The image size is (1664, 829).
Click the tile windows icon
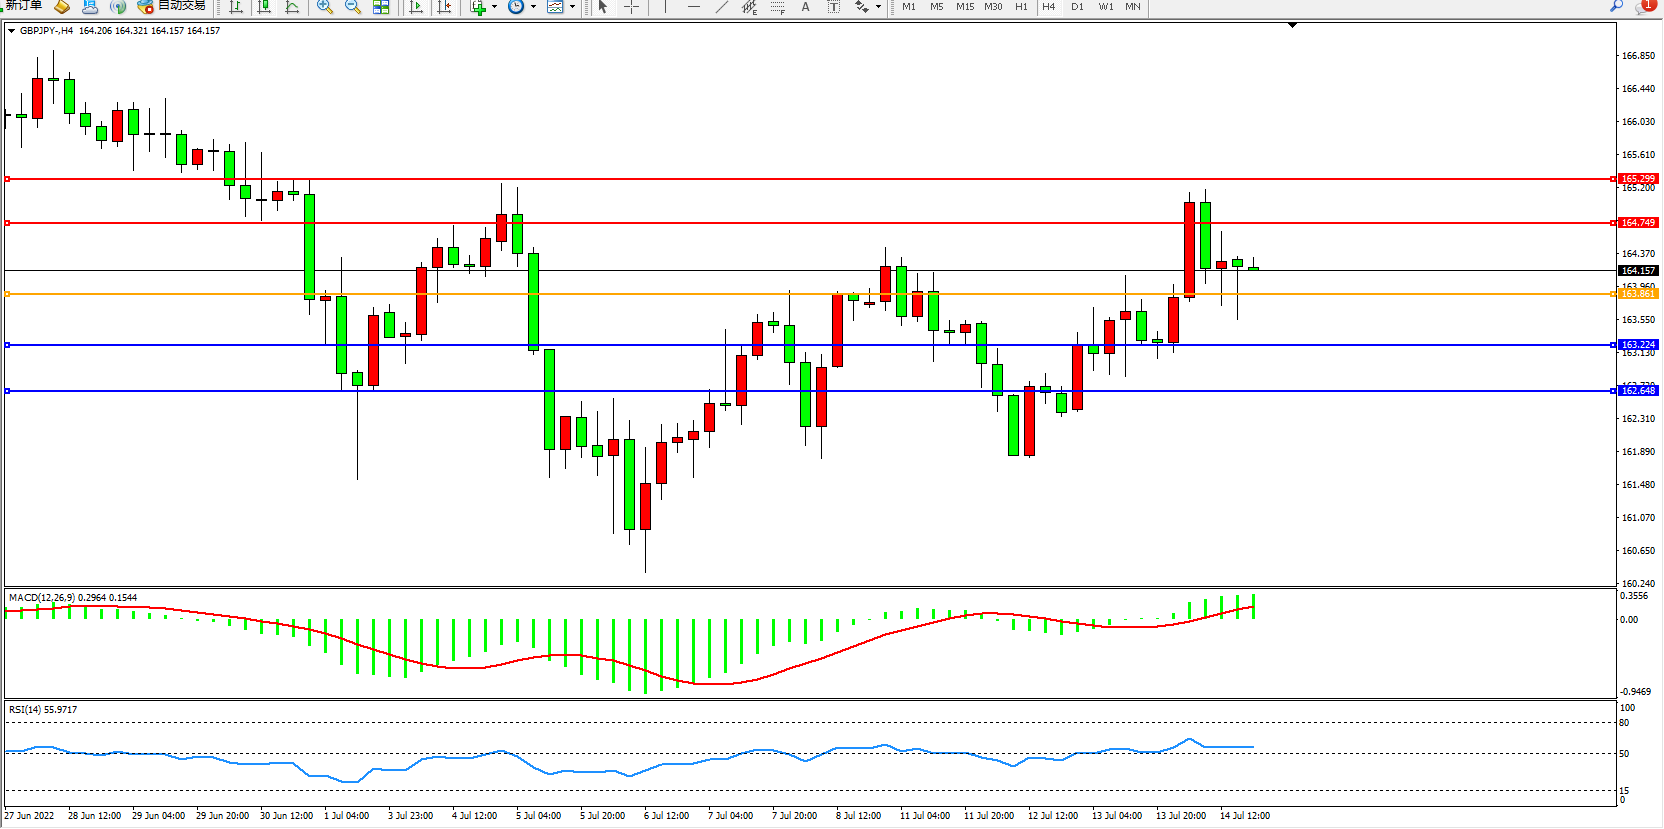tap(381, 7)
